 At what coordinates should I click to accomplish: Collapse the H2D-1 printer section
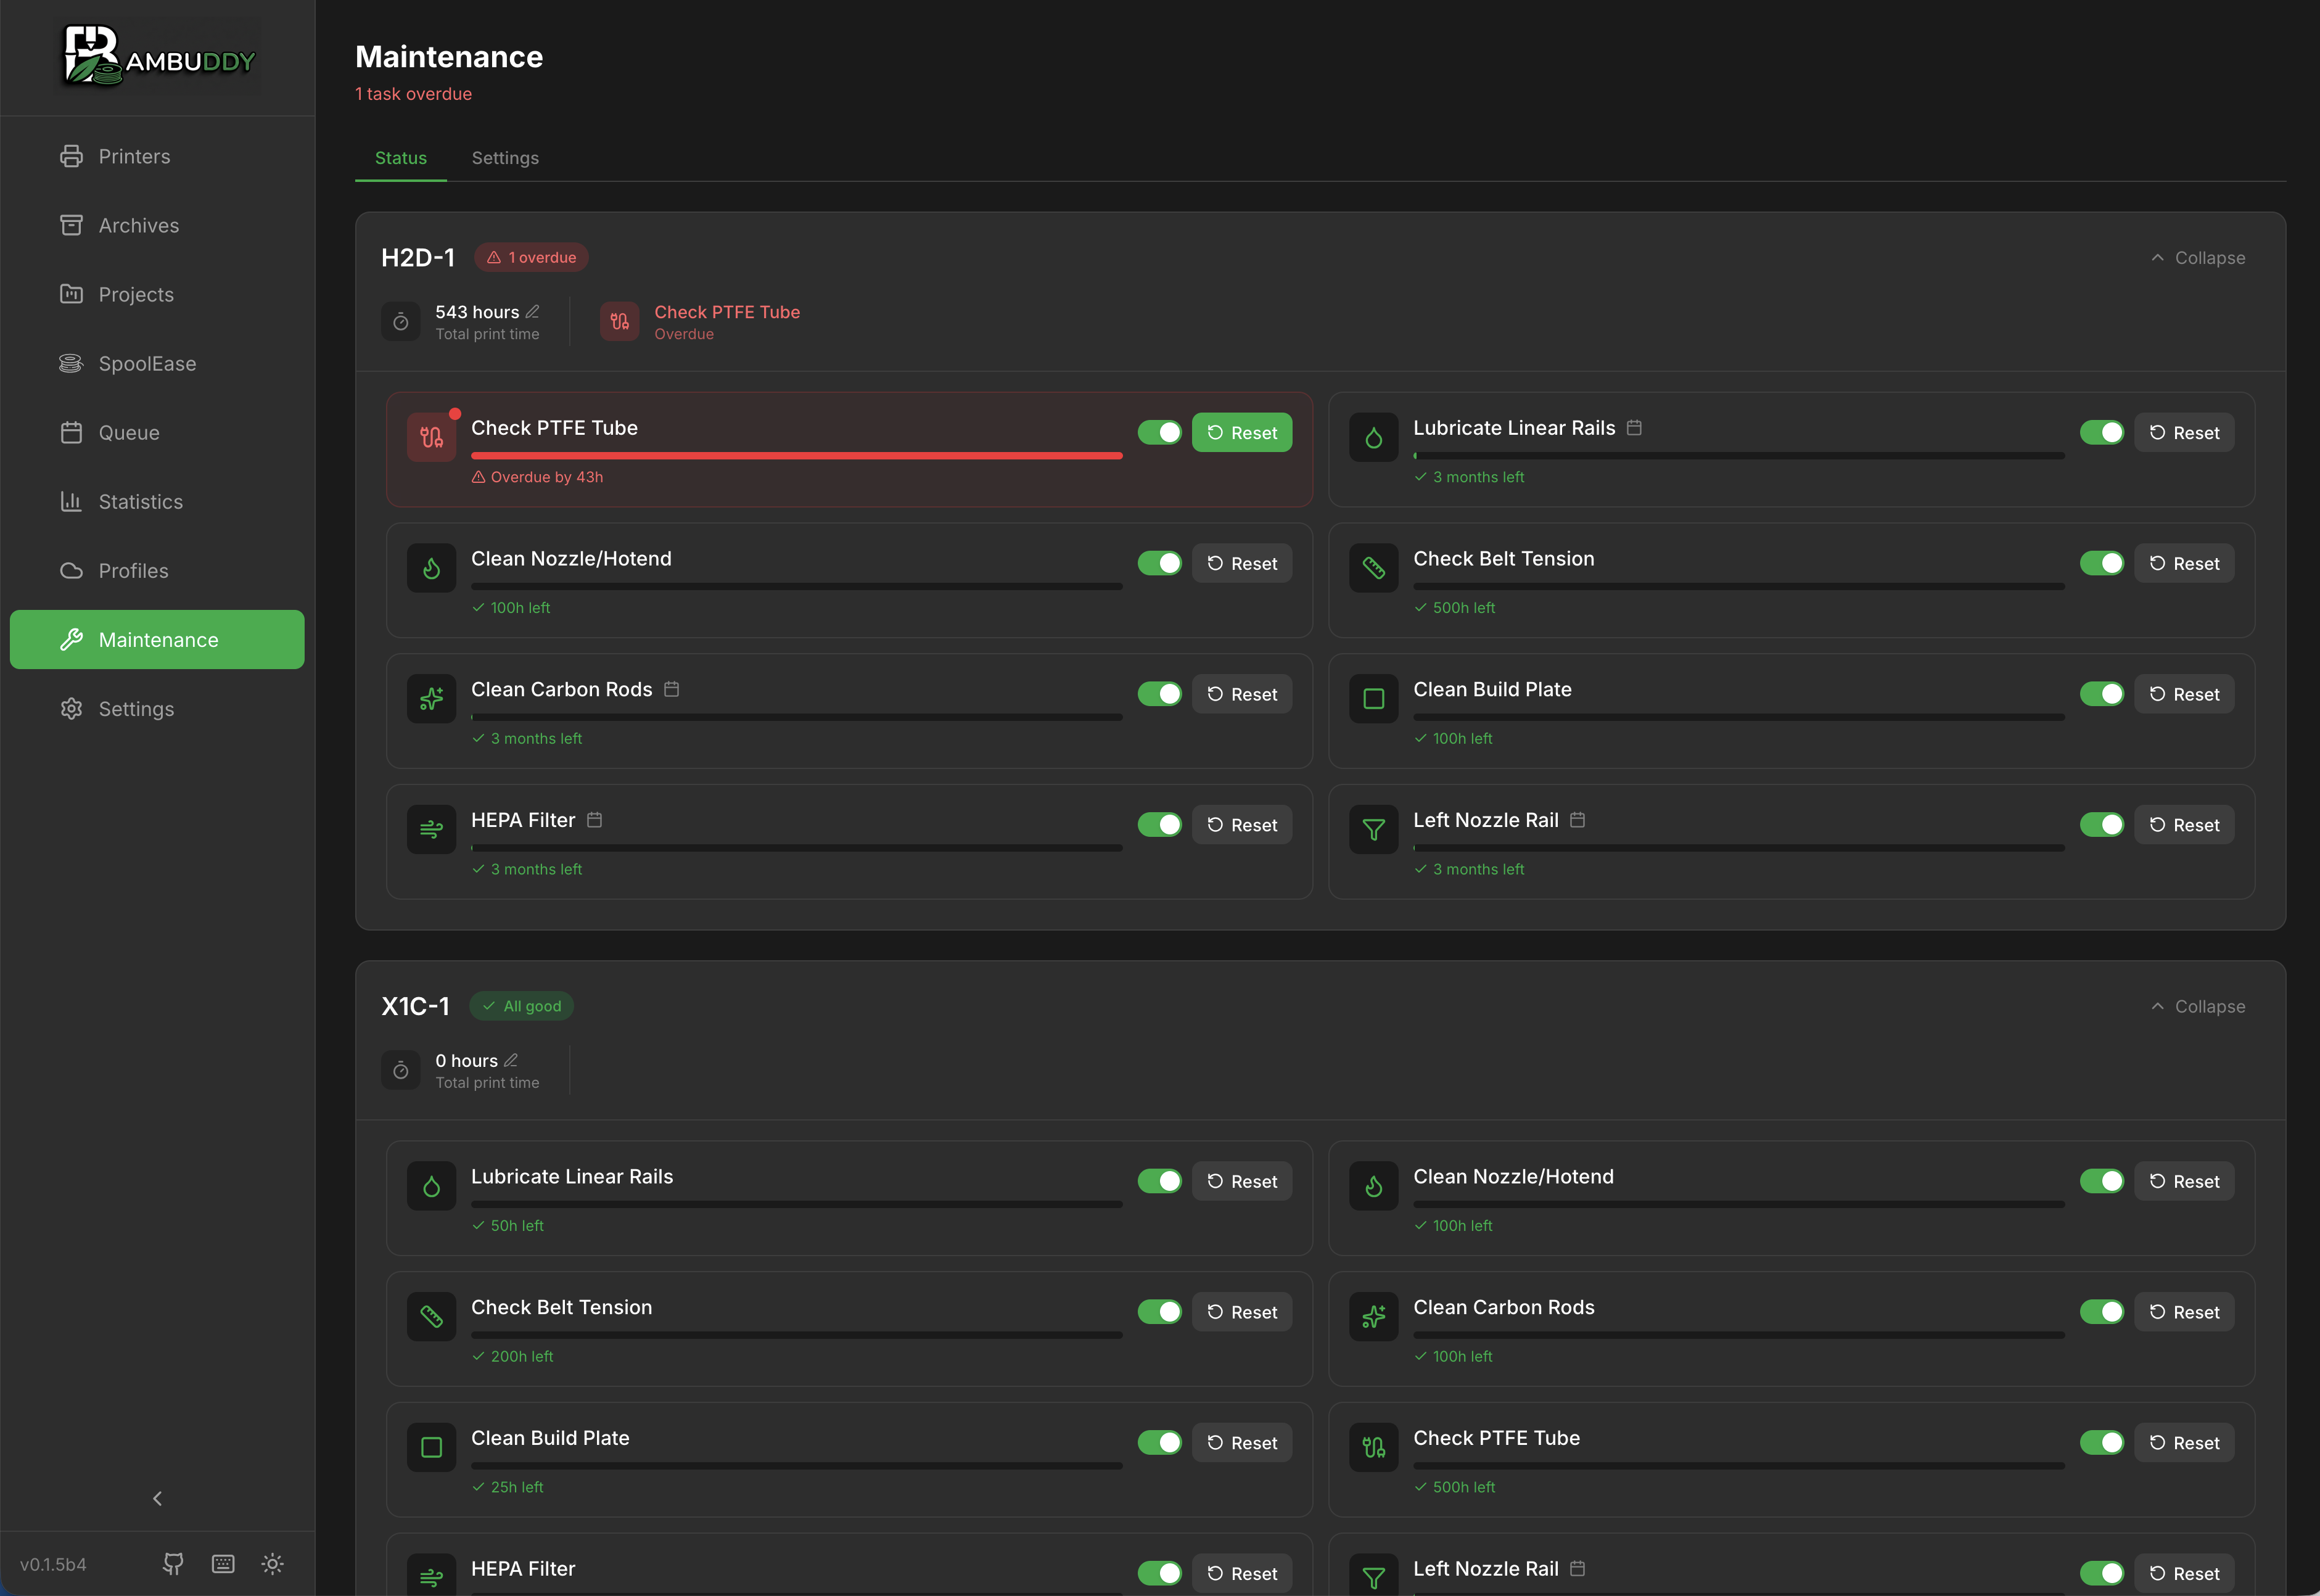(x=2198, y=258)
